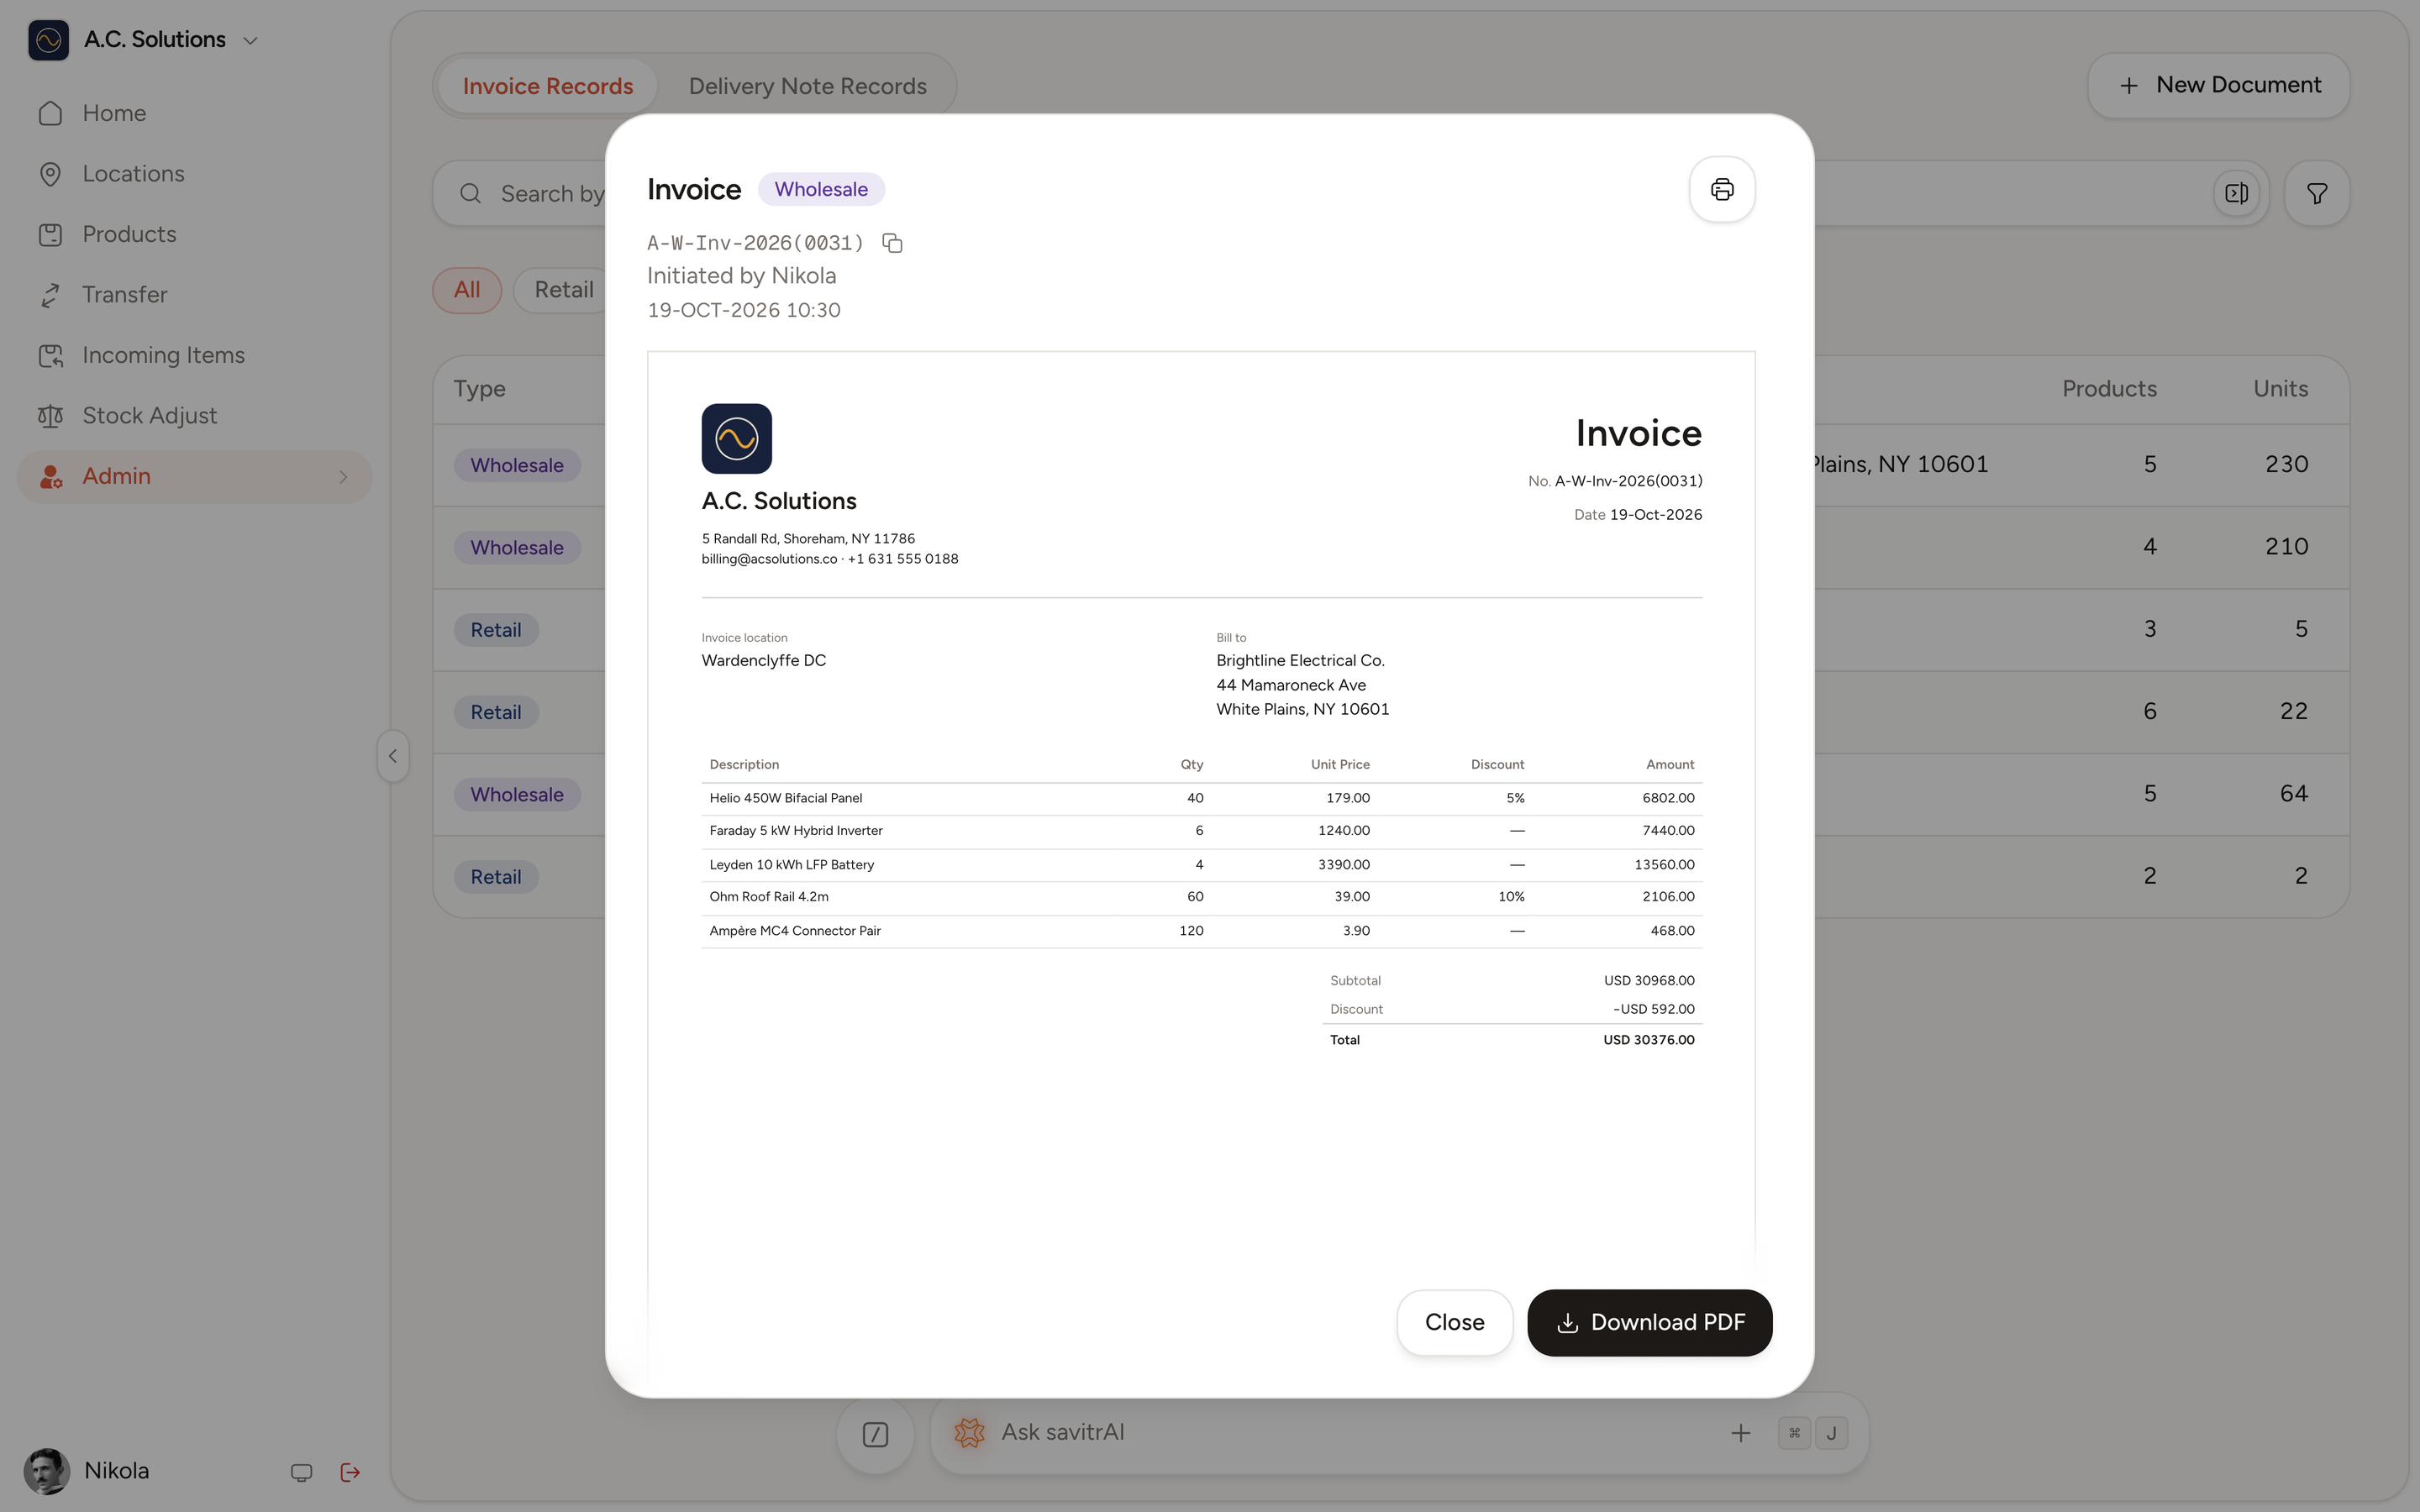Viewport: 2420px width, 1512px height.
Task: Click the A.C. Solutions logo in the sidebar header
Action: point(48,40)
